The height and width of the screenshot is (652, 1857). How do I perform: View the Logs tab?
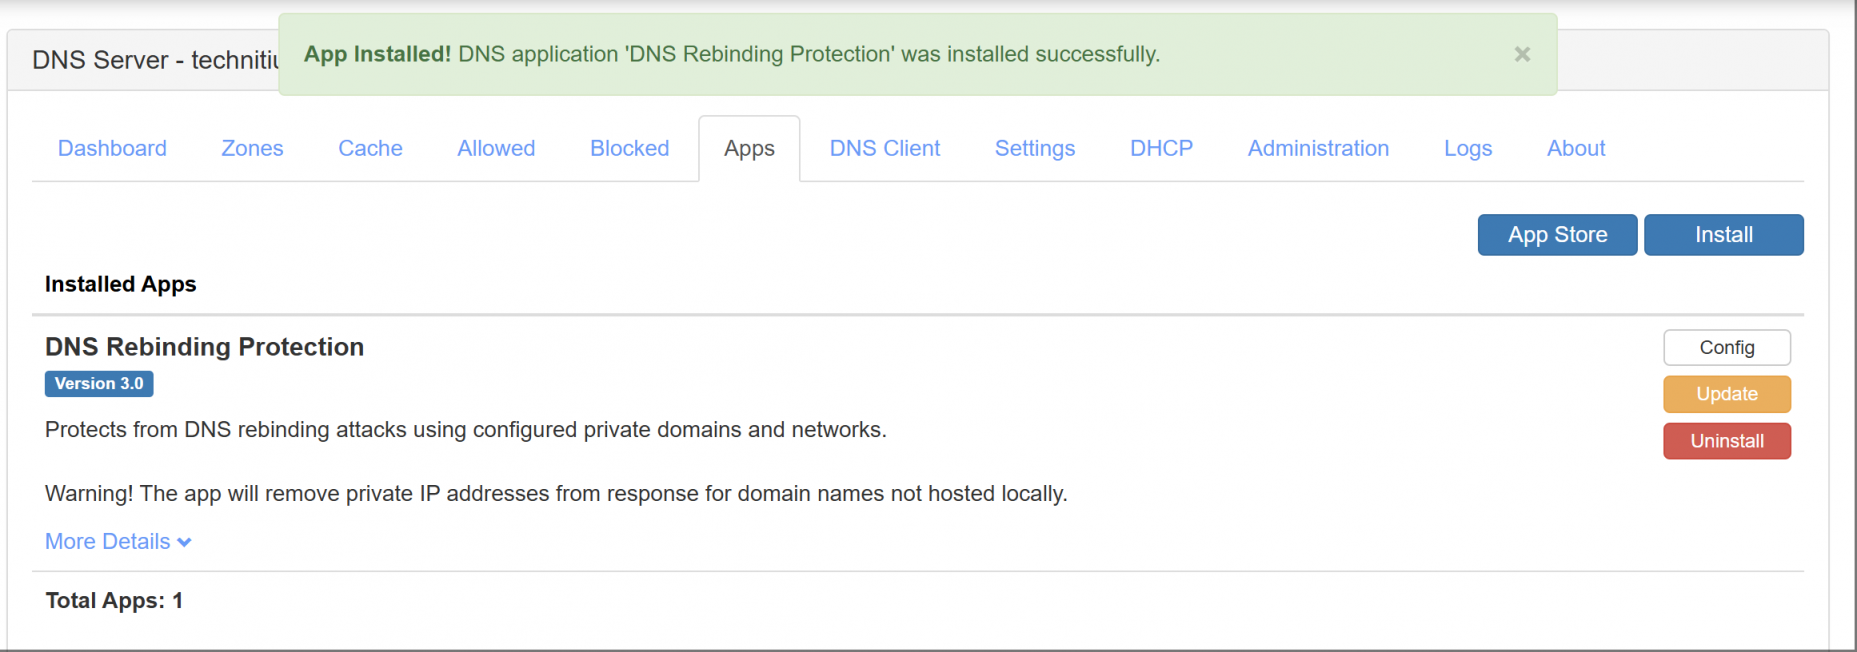point(1467,148)
